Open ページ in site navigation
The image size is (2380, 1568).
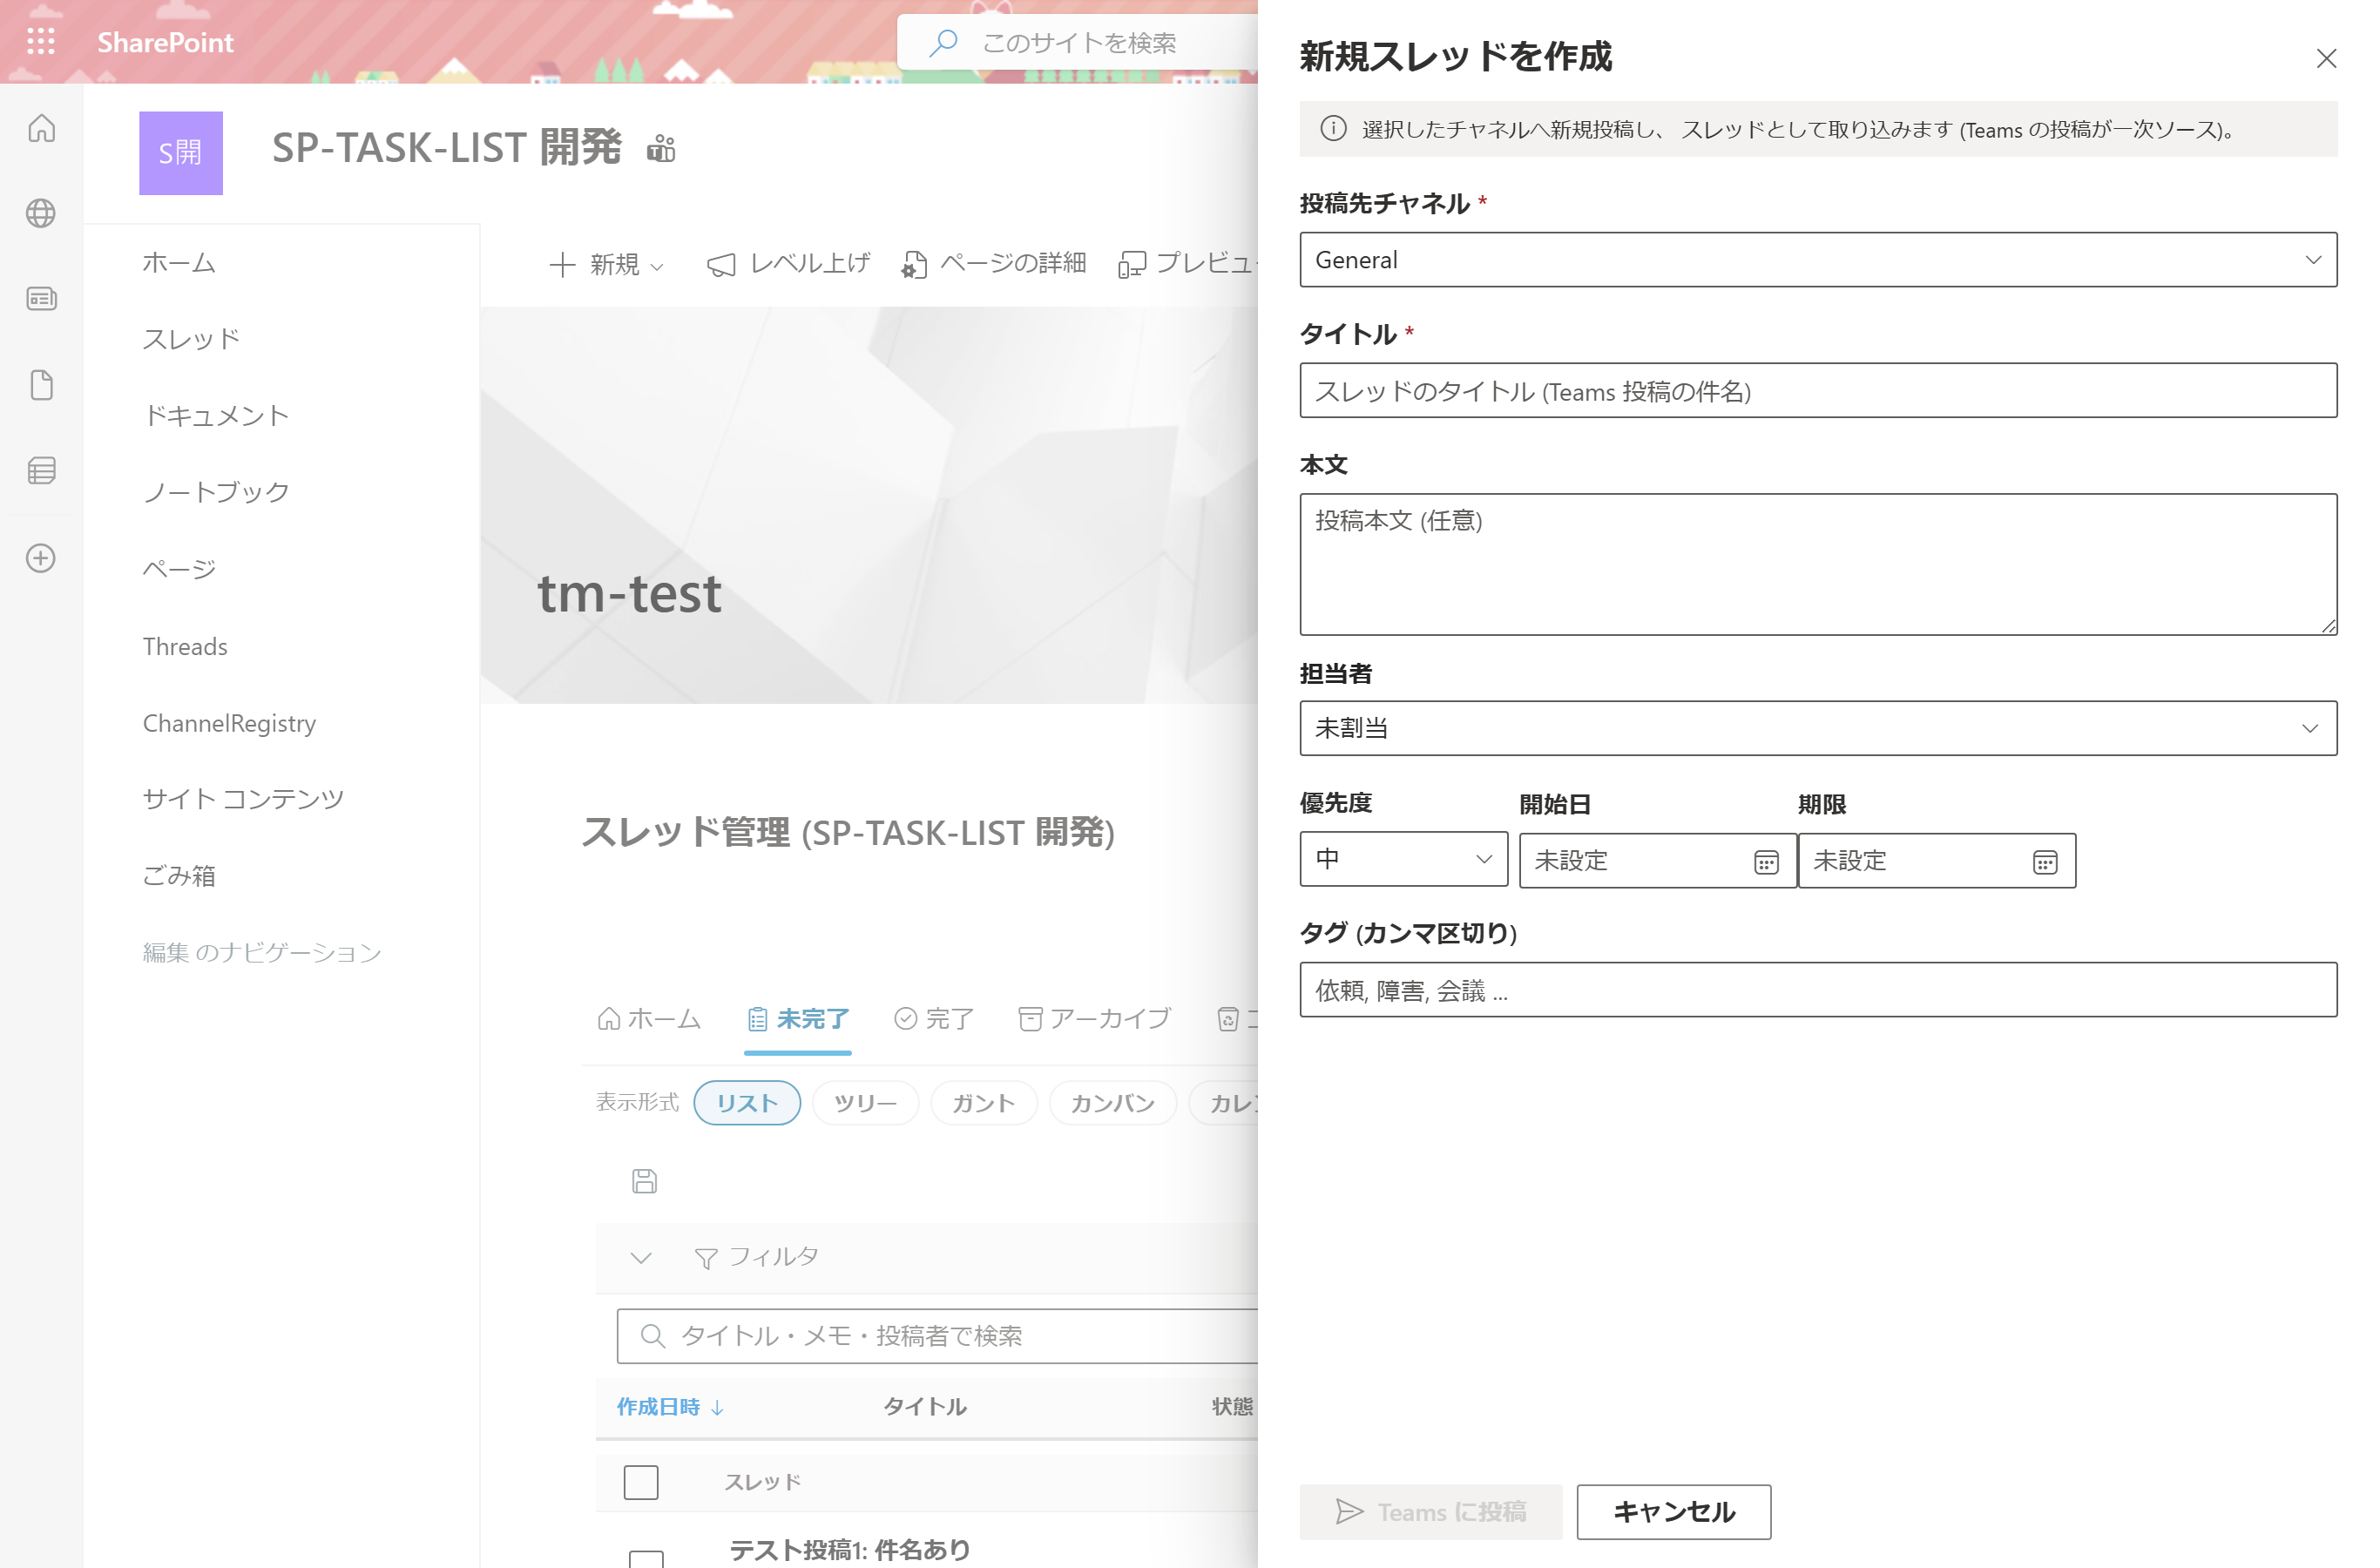[x=179, y=569]
